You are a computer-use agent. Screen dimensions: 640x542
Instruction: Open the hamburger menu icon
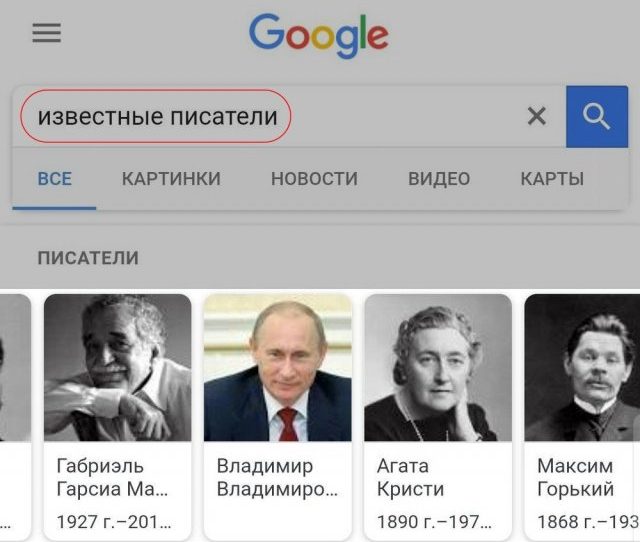pyautogui.click(x=47, y=33)
